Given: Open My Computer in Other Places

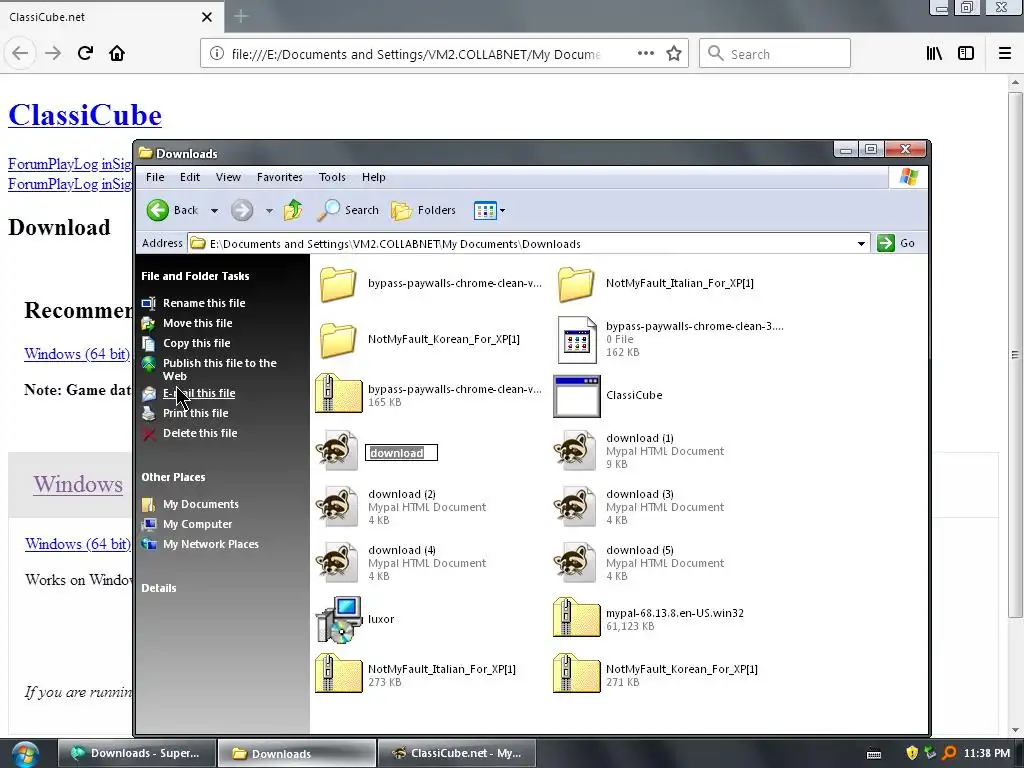Looking at the screenshot, I should pos(197,524).
